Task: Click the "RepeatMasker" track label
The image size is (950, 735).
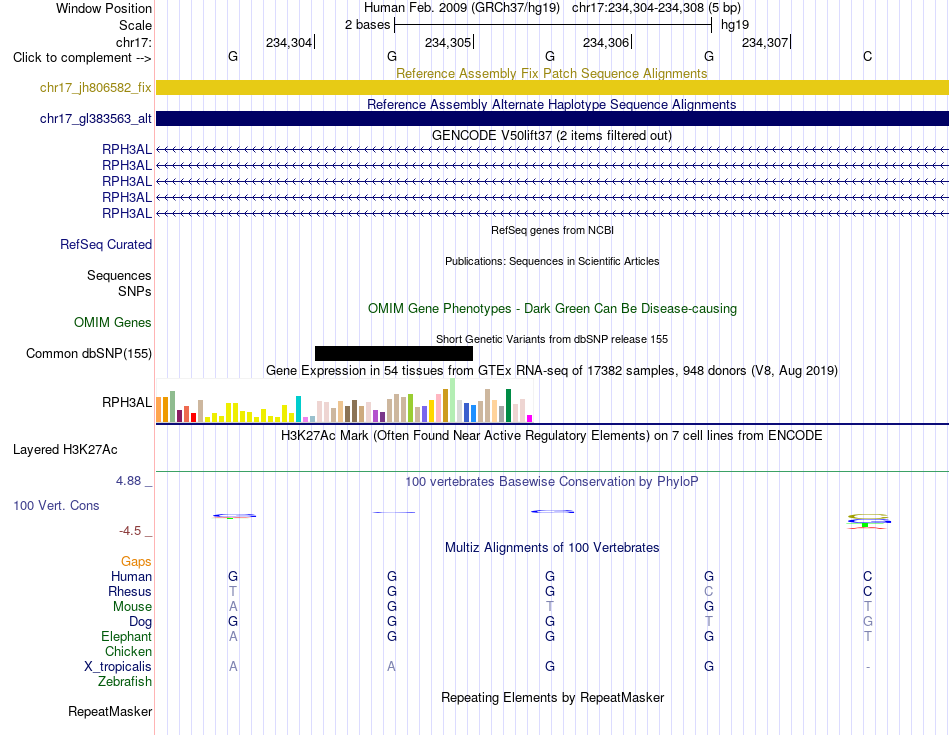Action: 110,711
